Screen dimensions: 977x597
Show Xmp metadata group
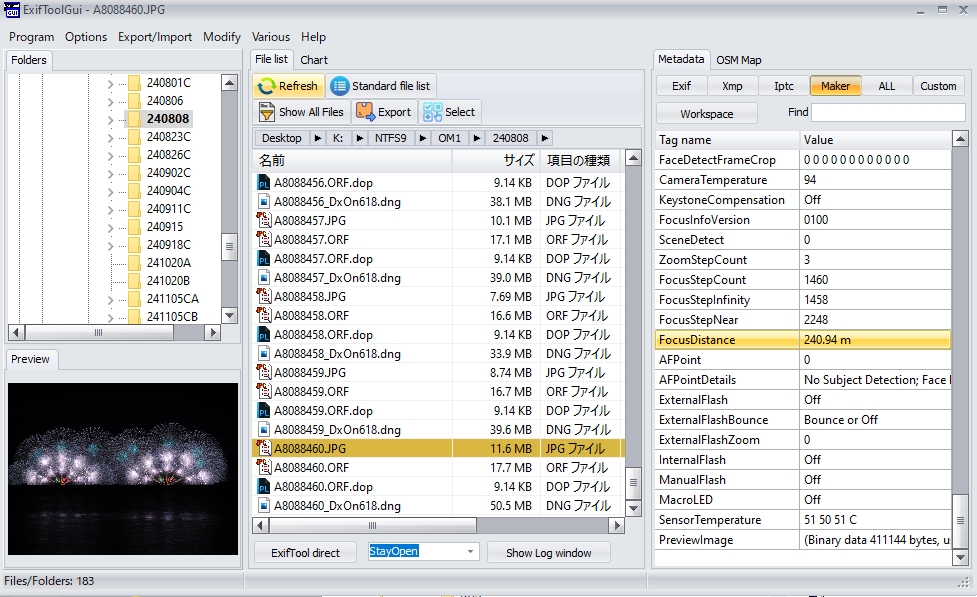tap(732, 86)
